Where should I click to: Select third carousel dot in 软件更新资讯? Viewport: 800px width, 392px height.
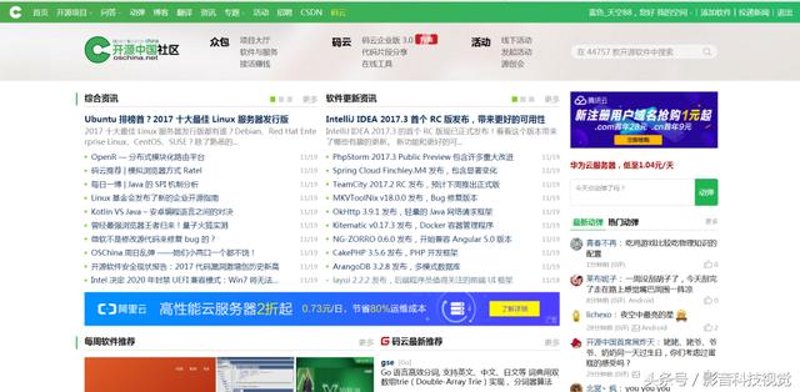tap(531, 99)
